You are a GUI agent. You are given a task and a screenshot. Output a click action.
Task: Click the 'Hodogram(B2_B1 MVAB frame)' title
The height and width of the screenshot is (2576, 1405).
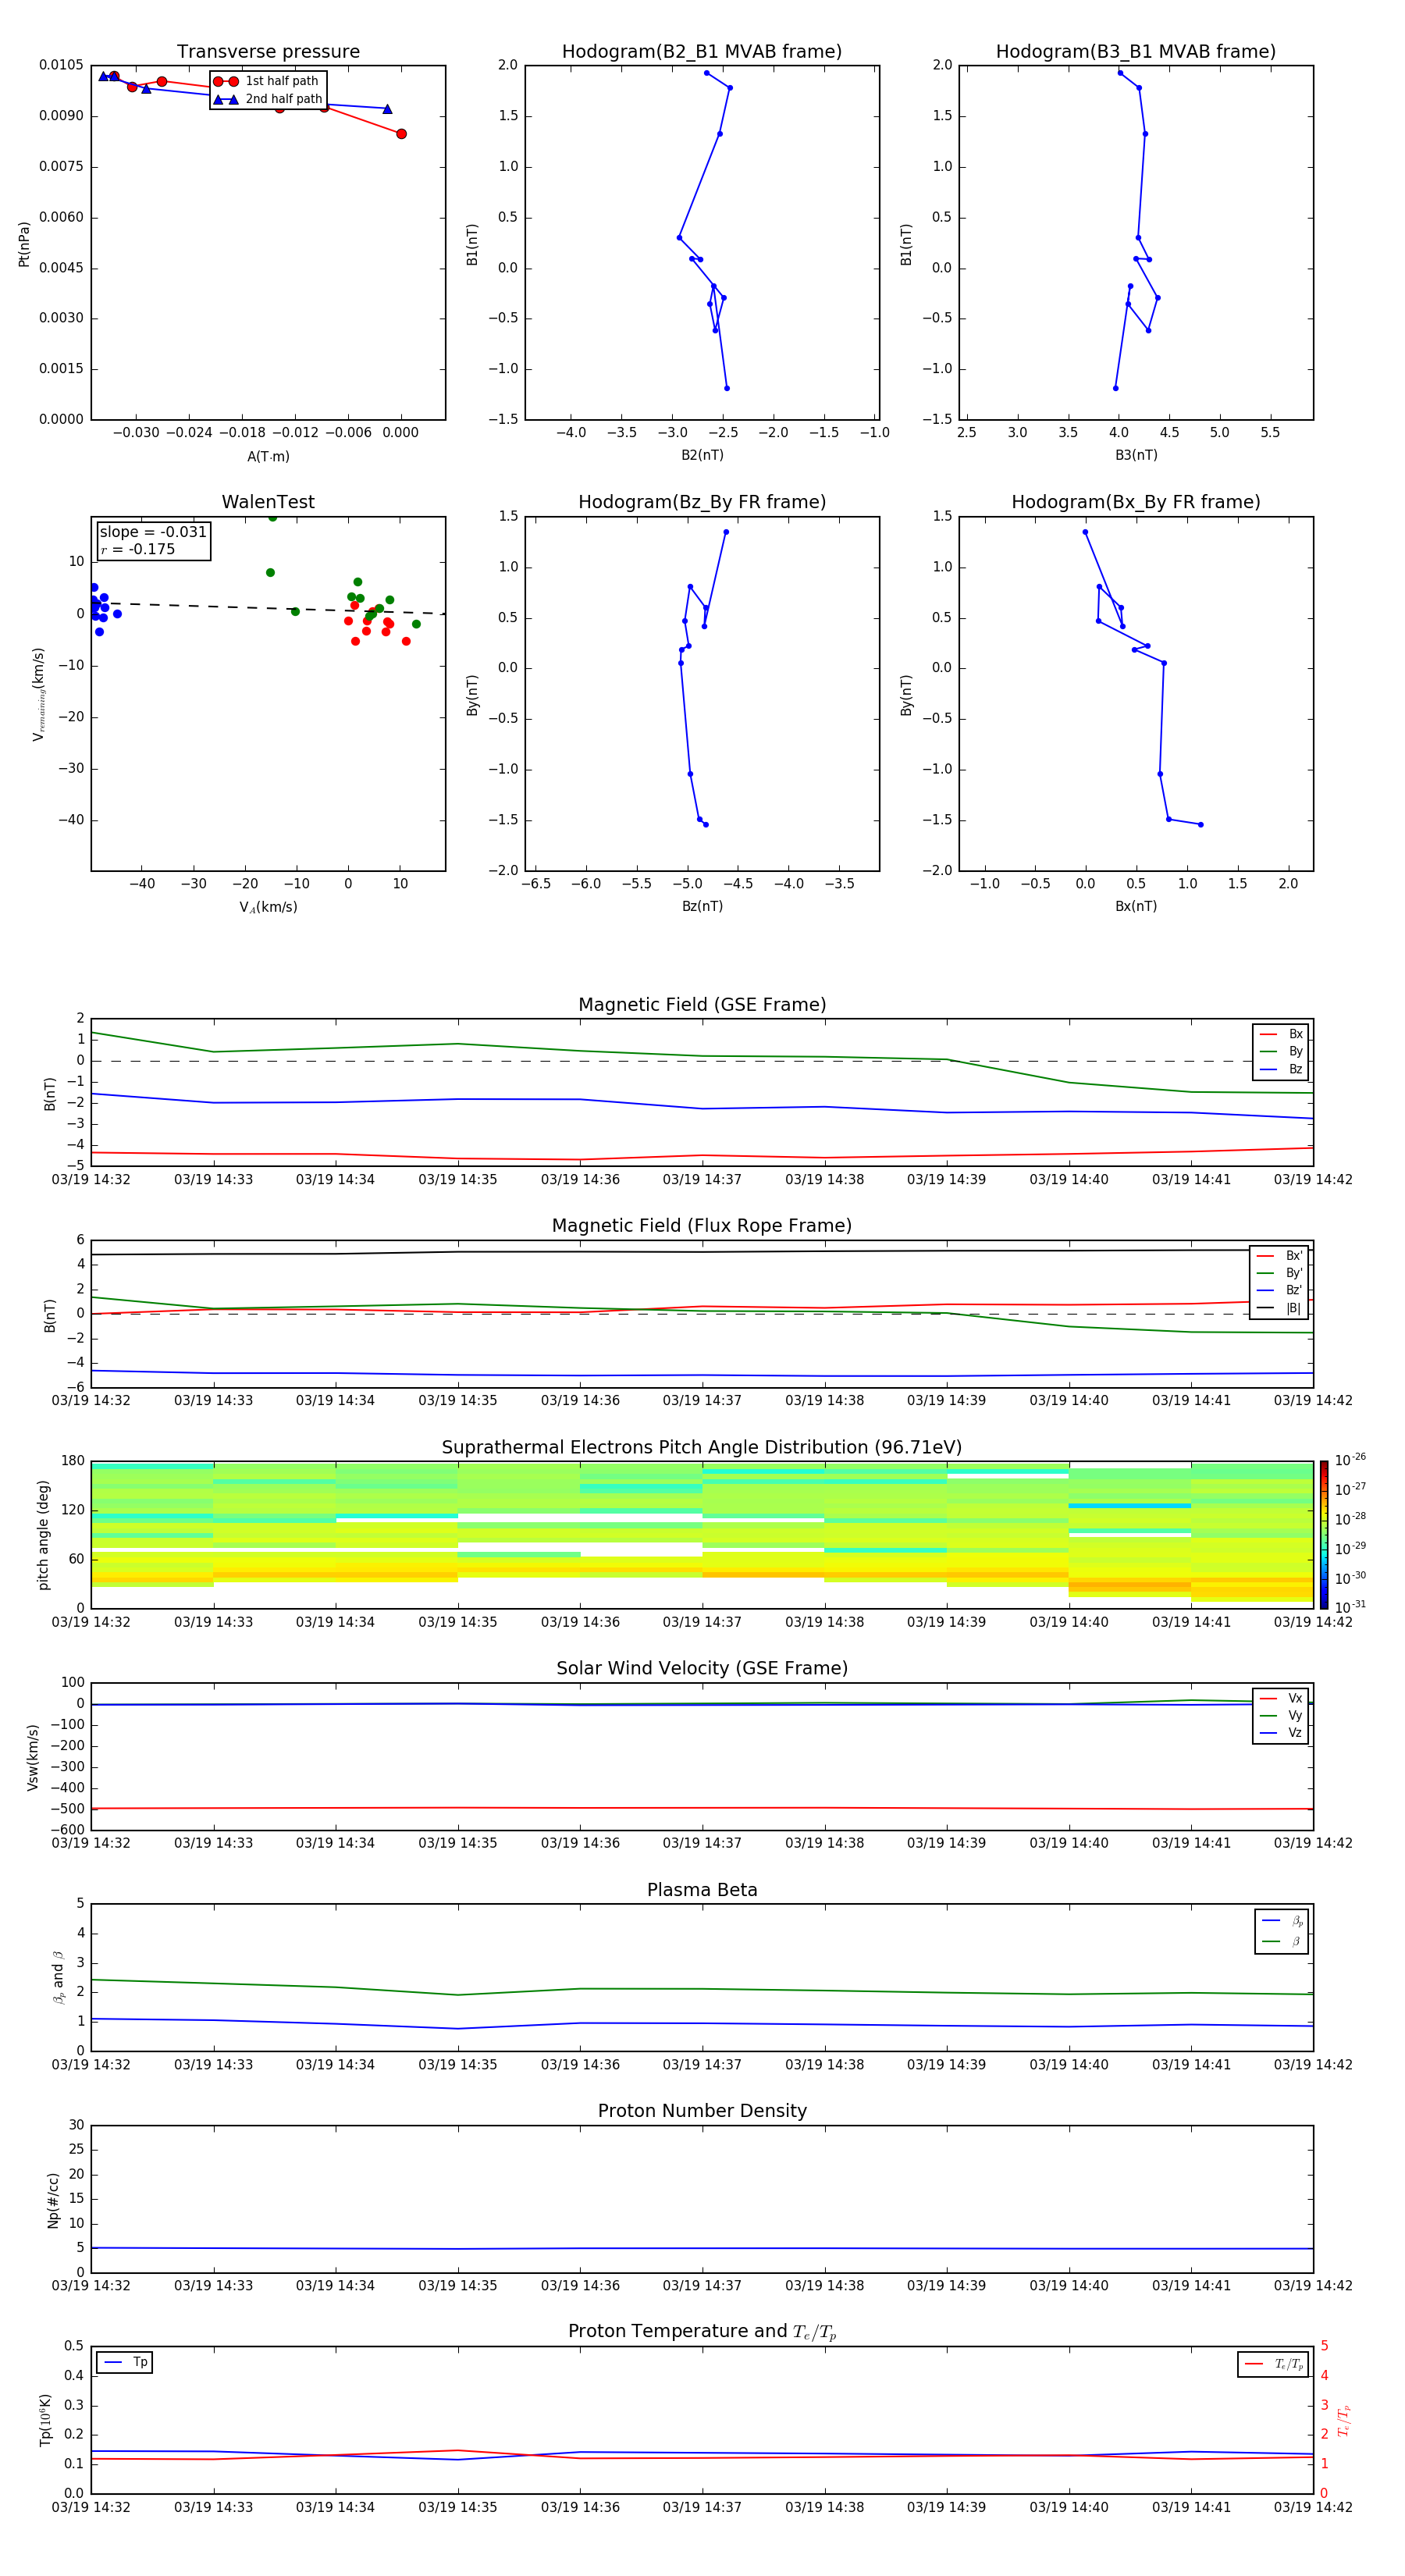[702, 51]
